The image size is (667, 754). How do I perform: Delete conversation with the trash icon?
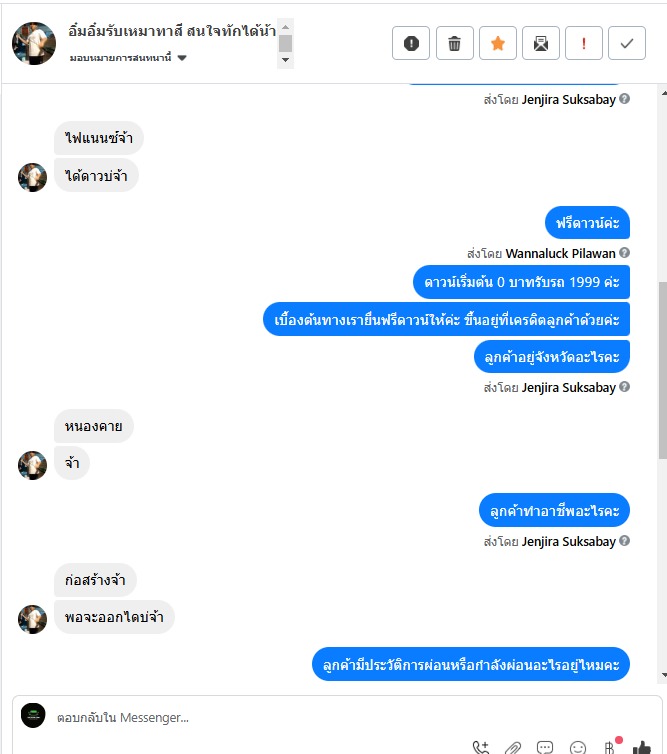[454, 43]
